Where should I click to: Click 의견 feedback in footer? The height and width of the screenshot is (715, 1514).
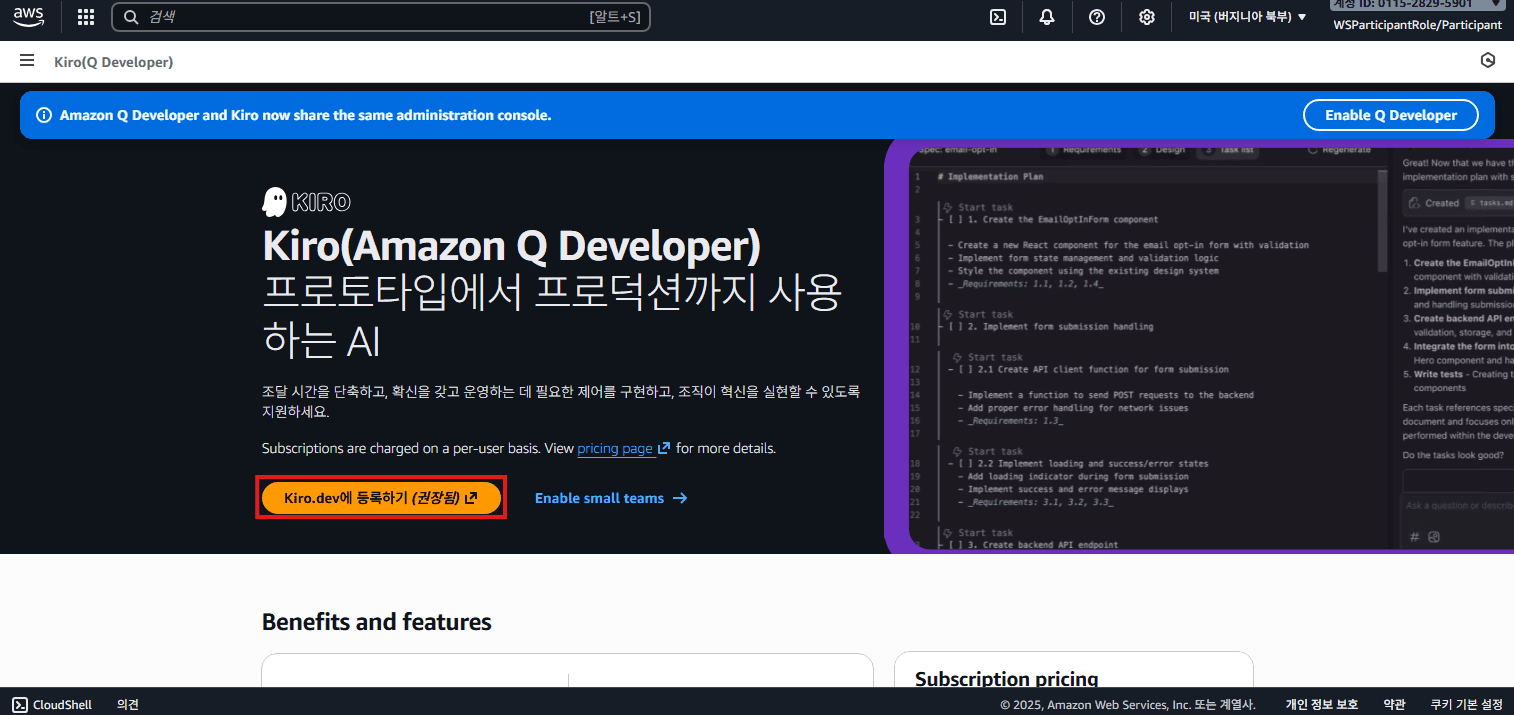pos(128,705)
